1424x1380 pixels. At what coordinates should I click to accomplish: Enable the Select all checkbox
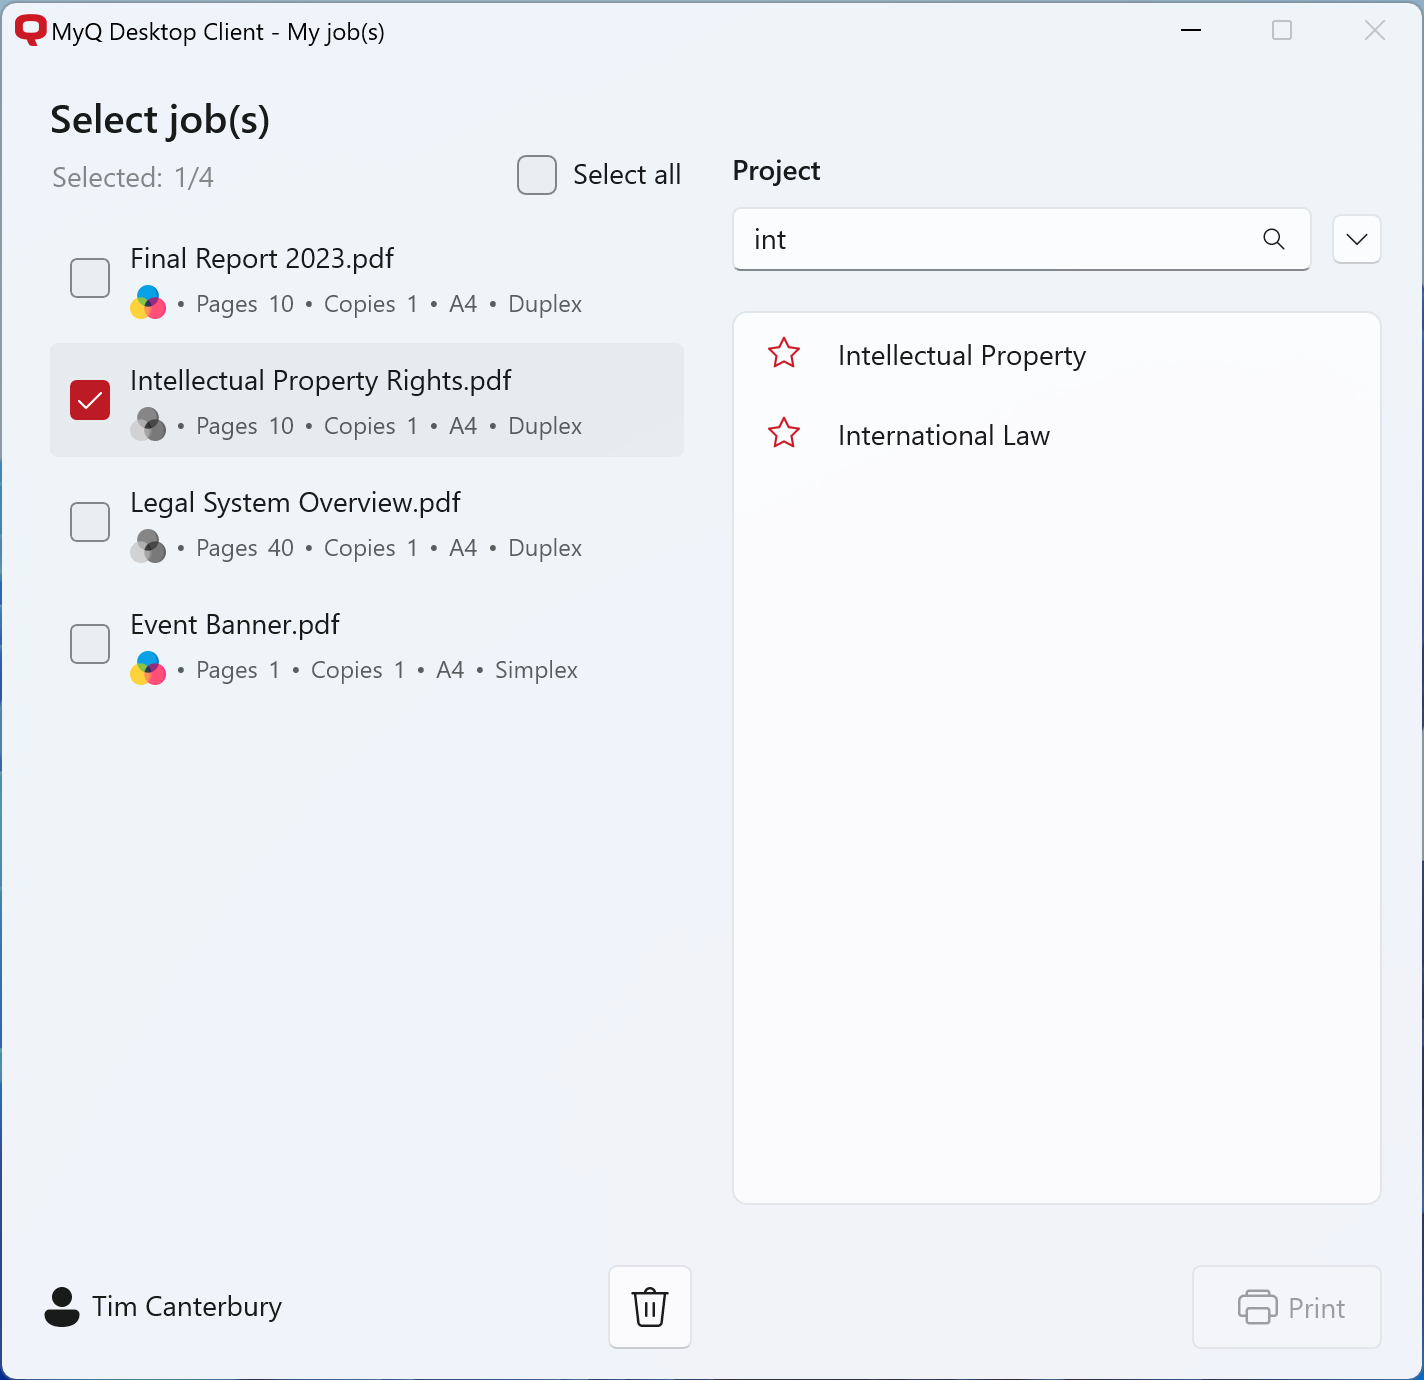[x=537, y=175]
